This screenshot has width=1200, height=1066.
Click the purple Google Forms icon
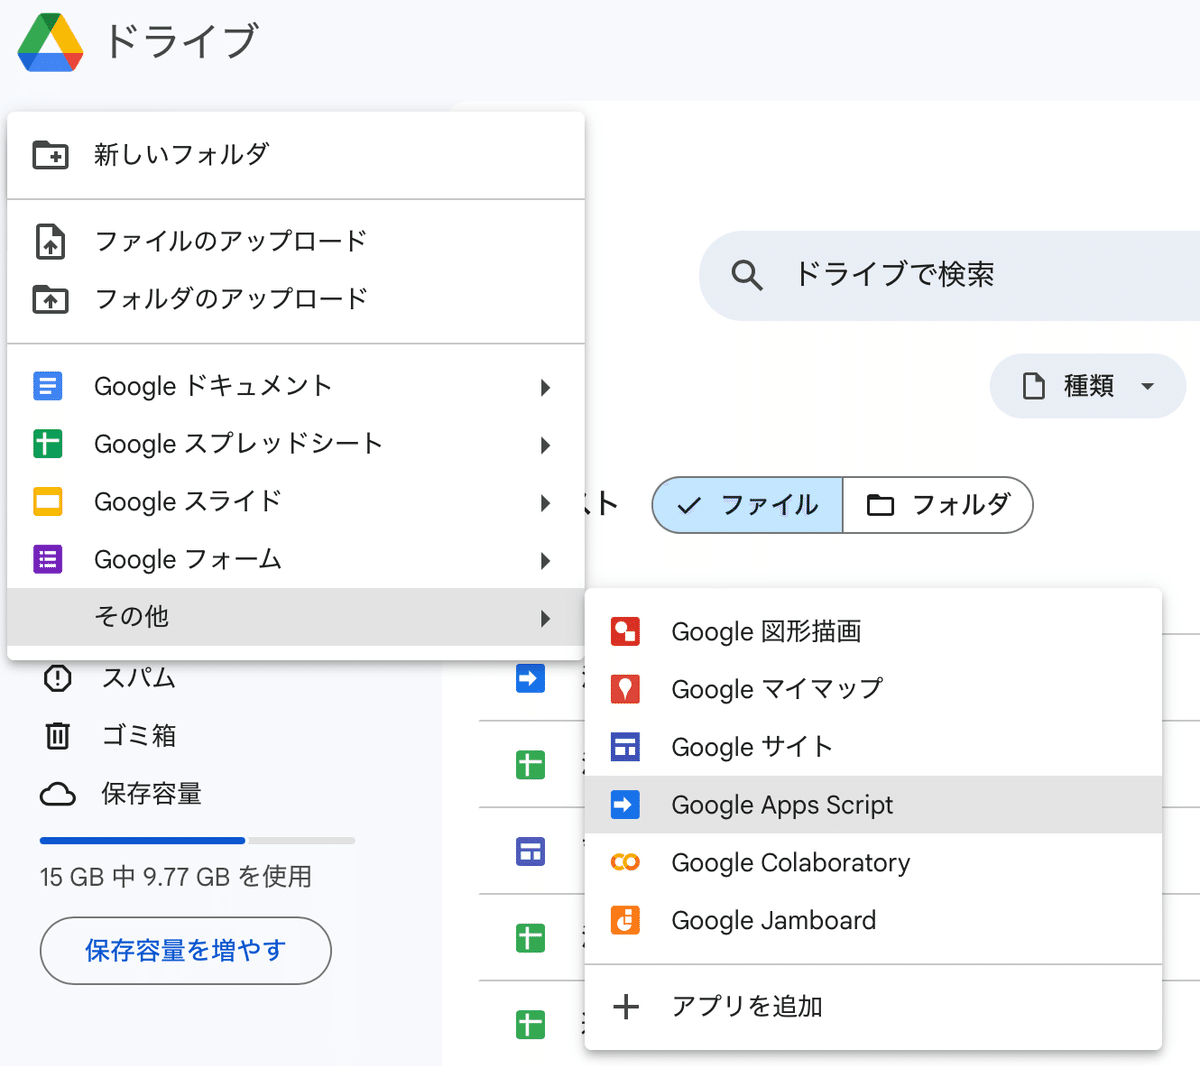(48, 559)
